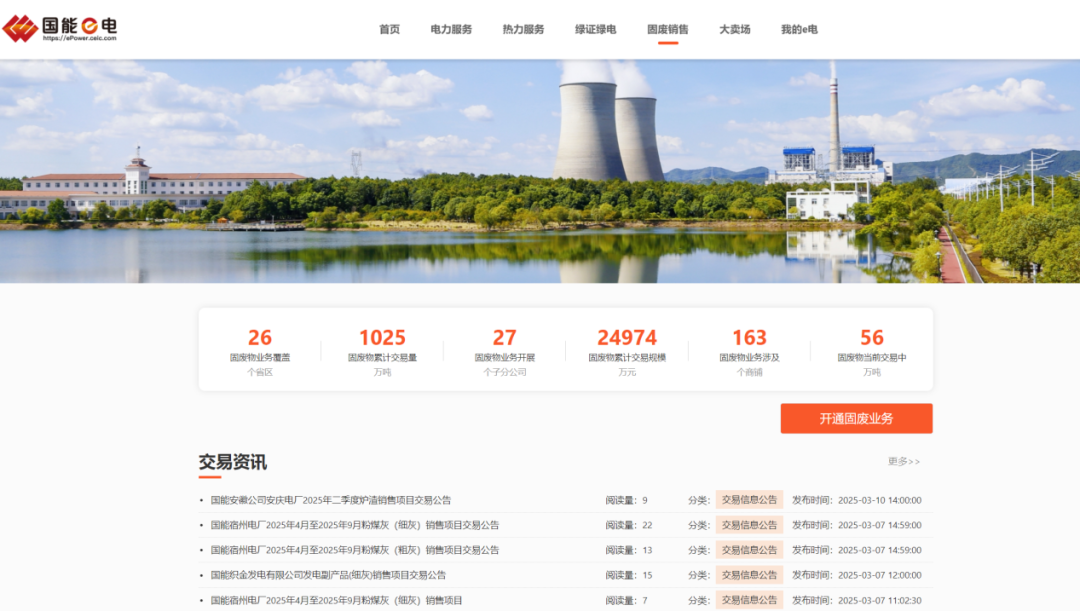Viewport: 1080px width, 611px height.
Task: Open the 大卖场 page
Action: pyautogui.click(x=734, y=30)
